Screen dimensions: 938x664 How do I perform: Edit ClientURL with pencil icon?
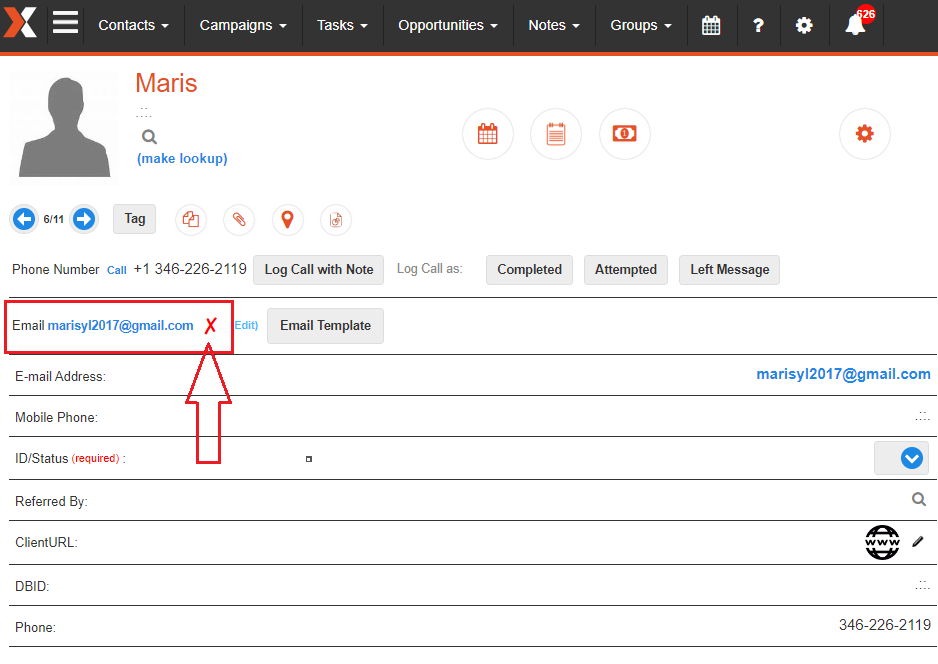918,542
